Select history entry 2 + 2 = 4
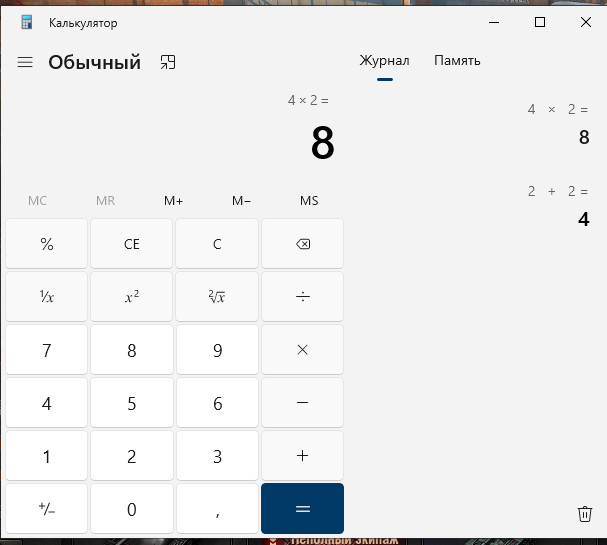Screen dimensions: 607x545 tap(479, 206)
